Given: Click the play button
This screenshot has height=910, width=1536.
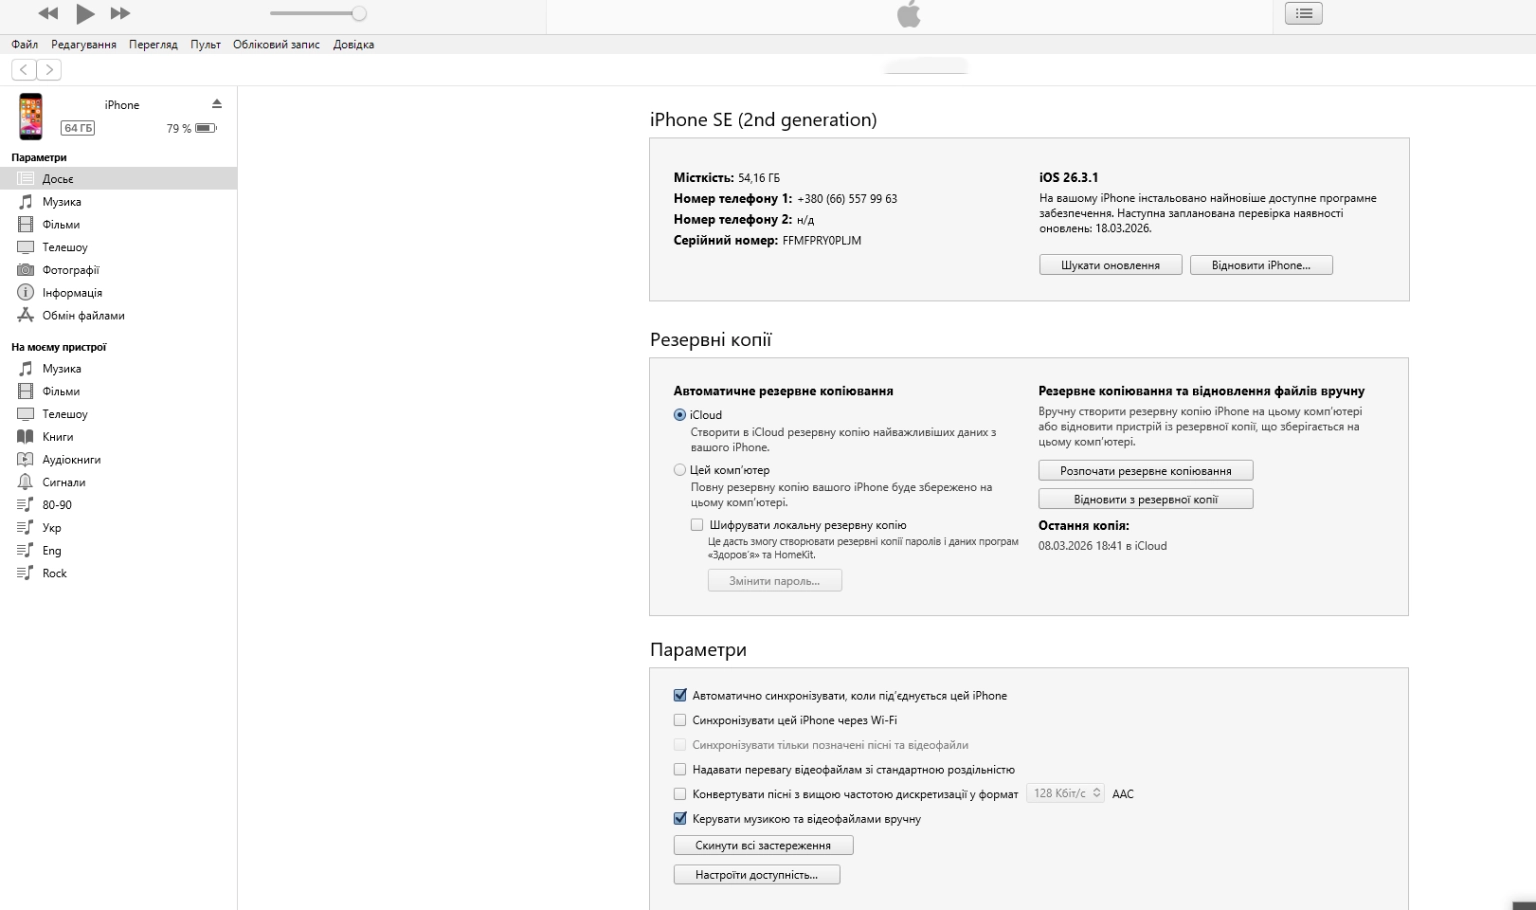Looking at the screenshot, I should coord(85,13).
